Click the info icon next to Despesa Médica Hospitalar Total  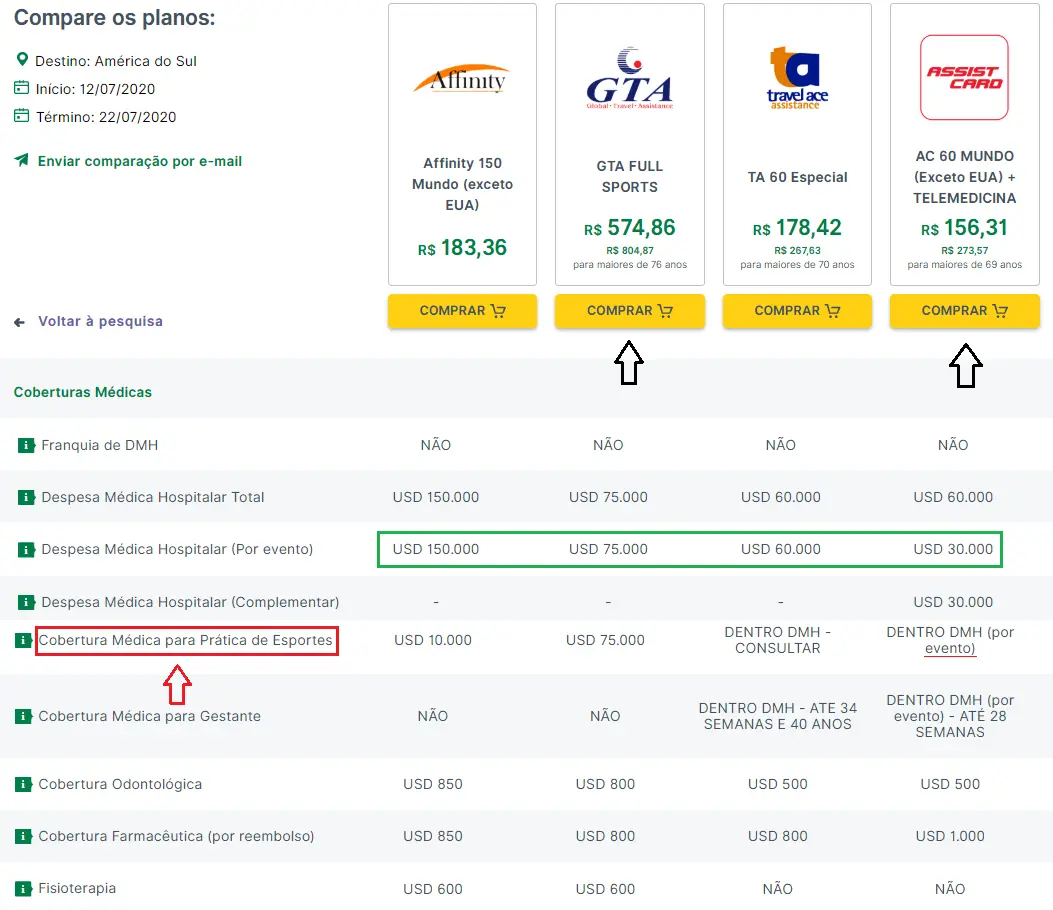[x=24, y=497]
